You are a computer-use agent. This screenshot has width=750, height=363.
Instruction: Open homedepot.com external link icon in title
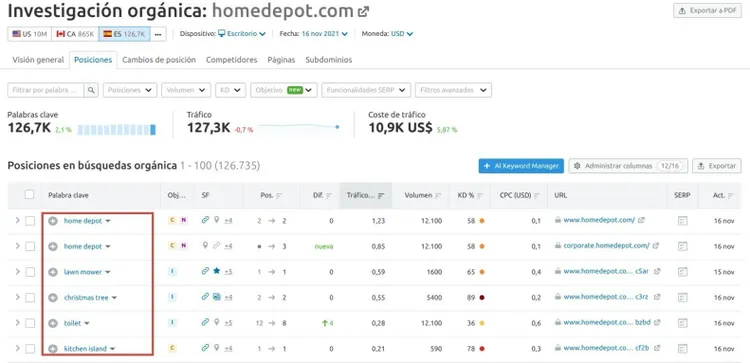[364, 11]
